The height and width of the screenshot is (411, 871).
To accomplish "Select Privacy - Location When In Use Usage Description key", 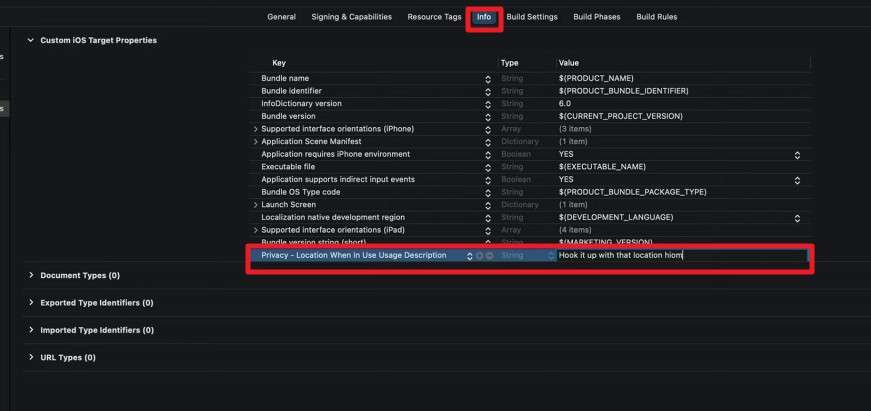I will (354, 255).
